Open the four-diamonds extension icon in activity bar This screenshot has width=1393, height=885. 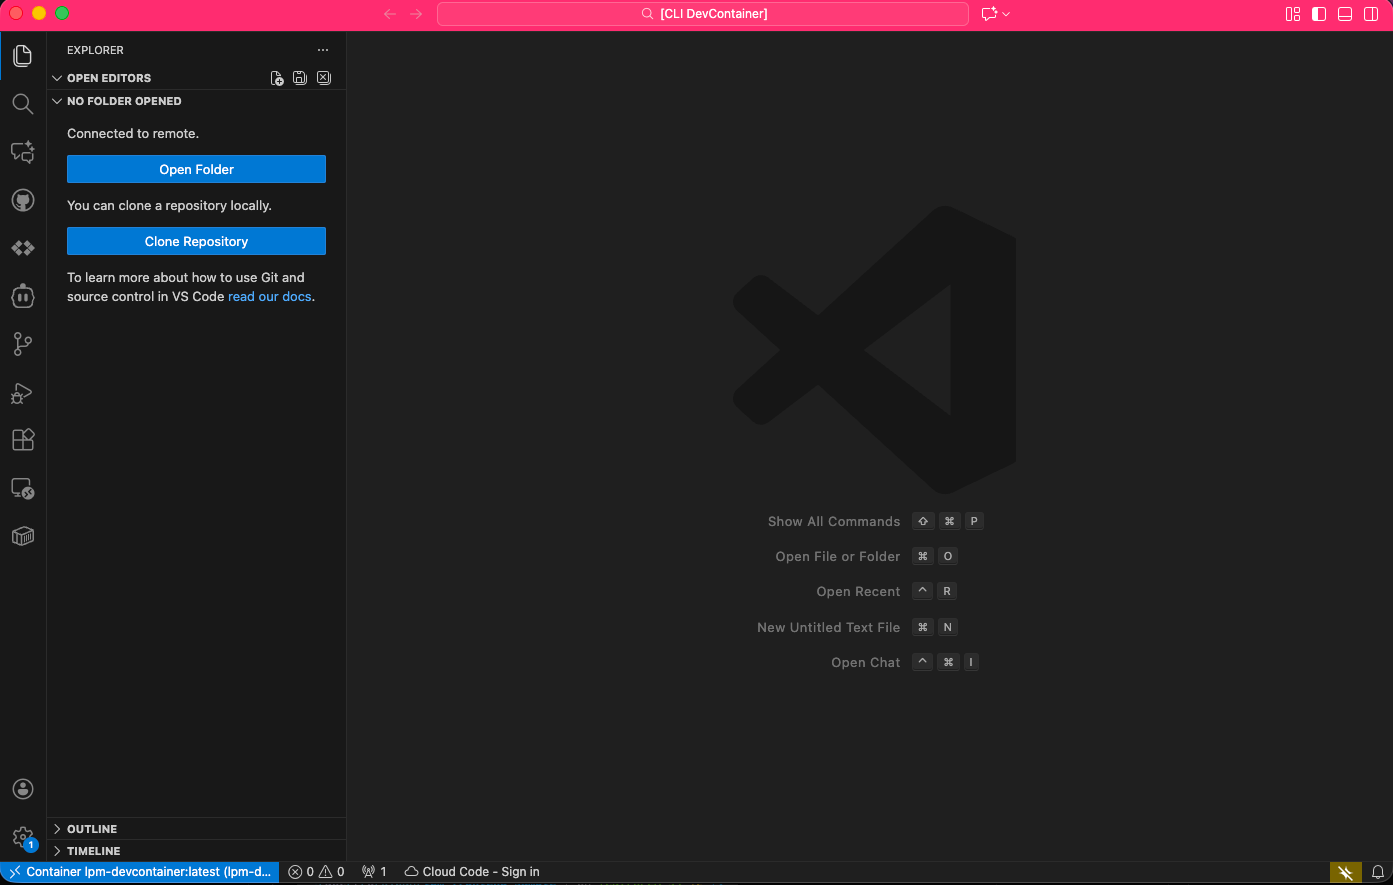click(23, 248)
